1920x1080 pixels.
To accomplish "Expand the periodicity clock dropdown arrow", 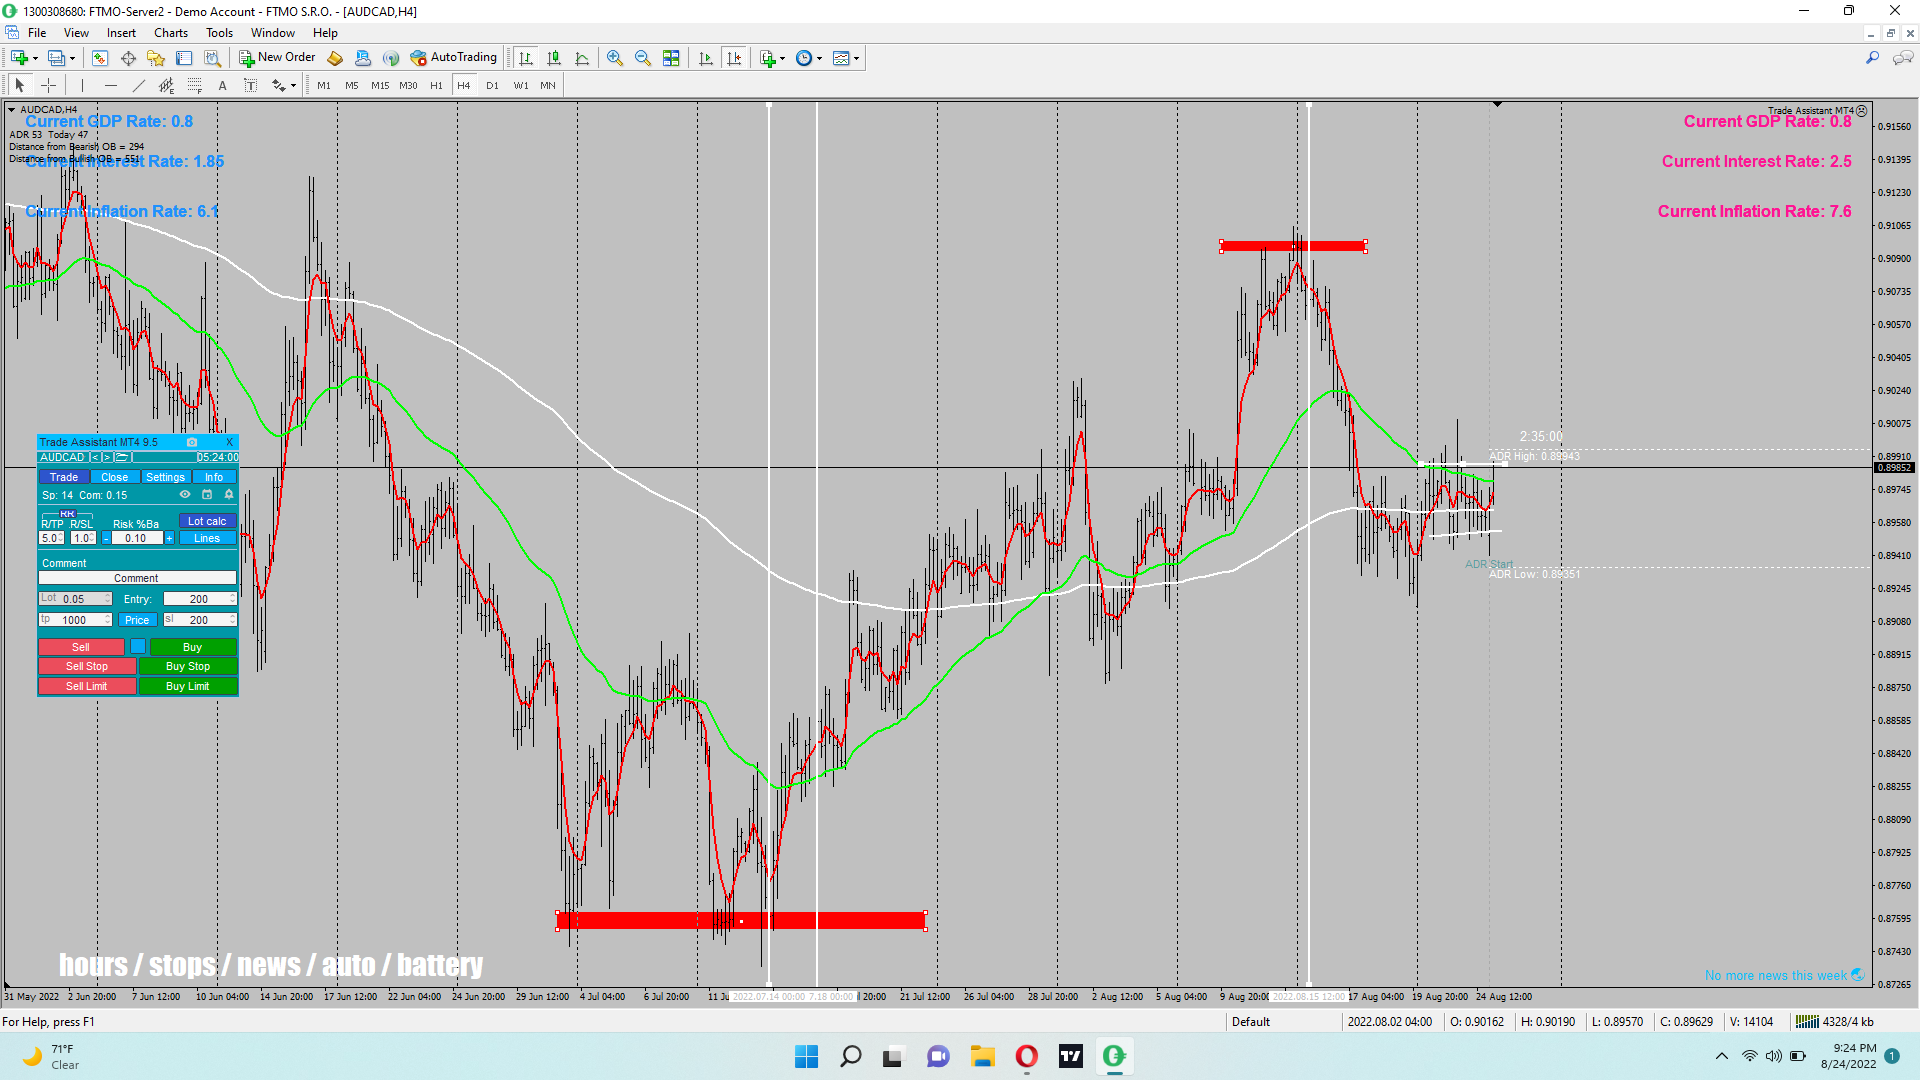I will click(x=820, y=58).
